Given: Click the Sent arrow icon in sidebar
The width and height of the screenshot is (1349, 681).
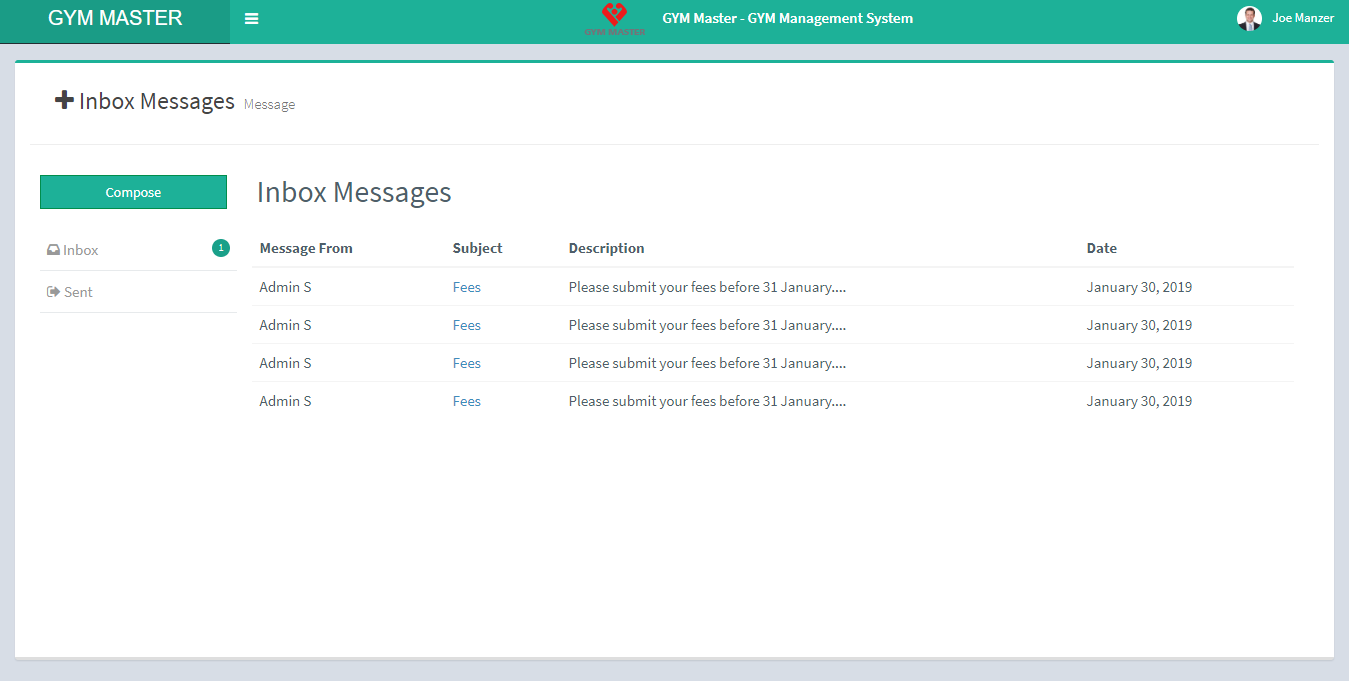Looking at the screenshot, I should pyautogui.click(x=53, y=292).
